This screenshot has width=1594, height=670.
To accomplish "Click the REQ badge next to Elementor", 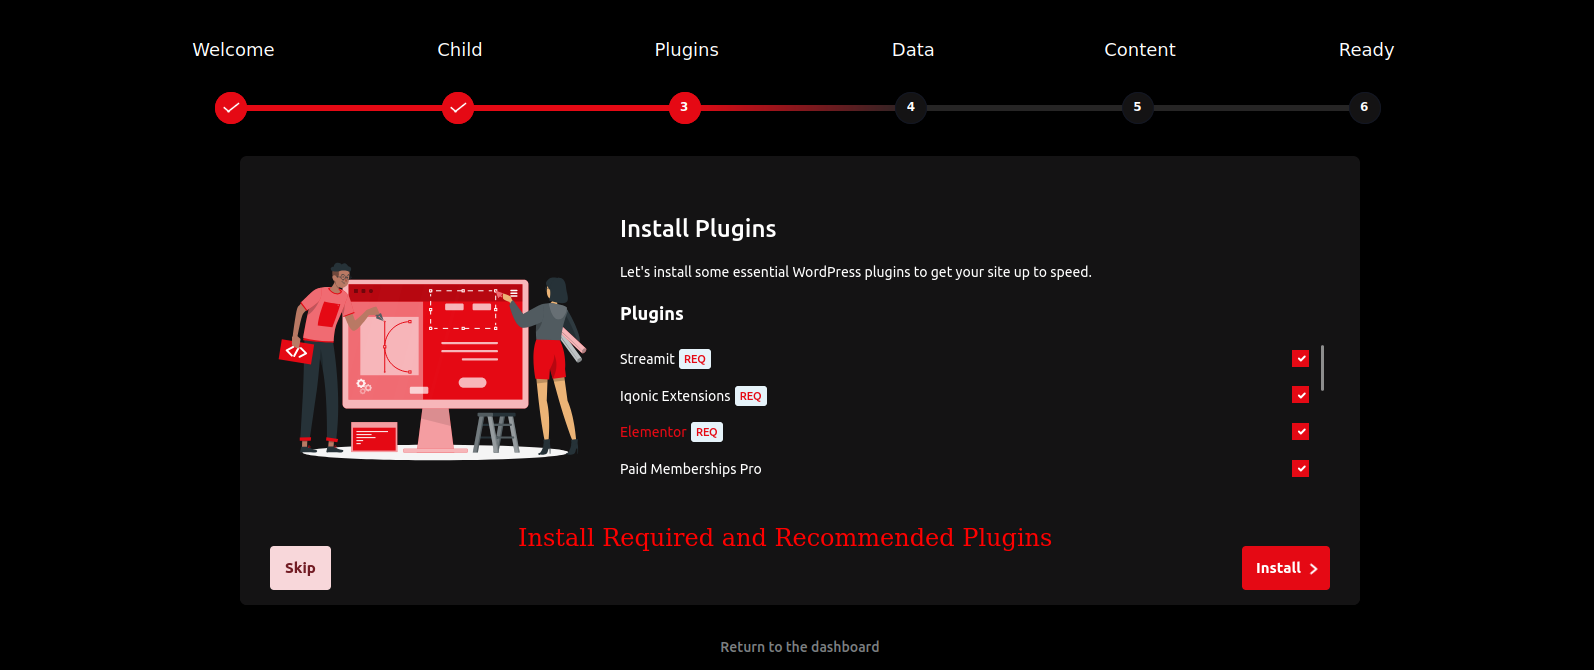I will click(x=707, y=432).
